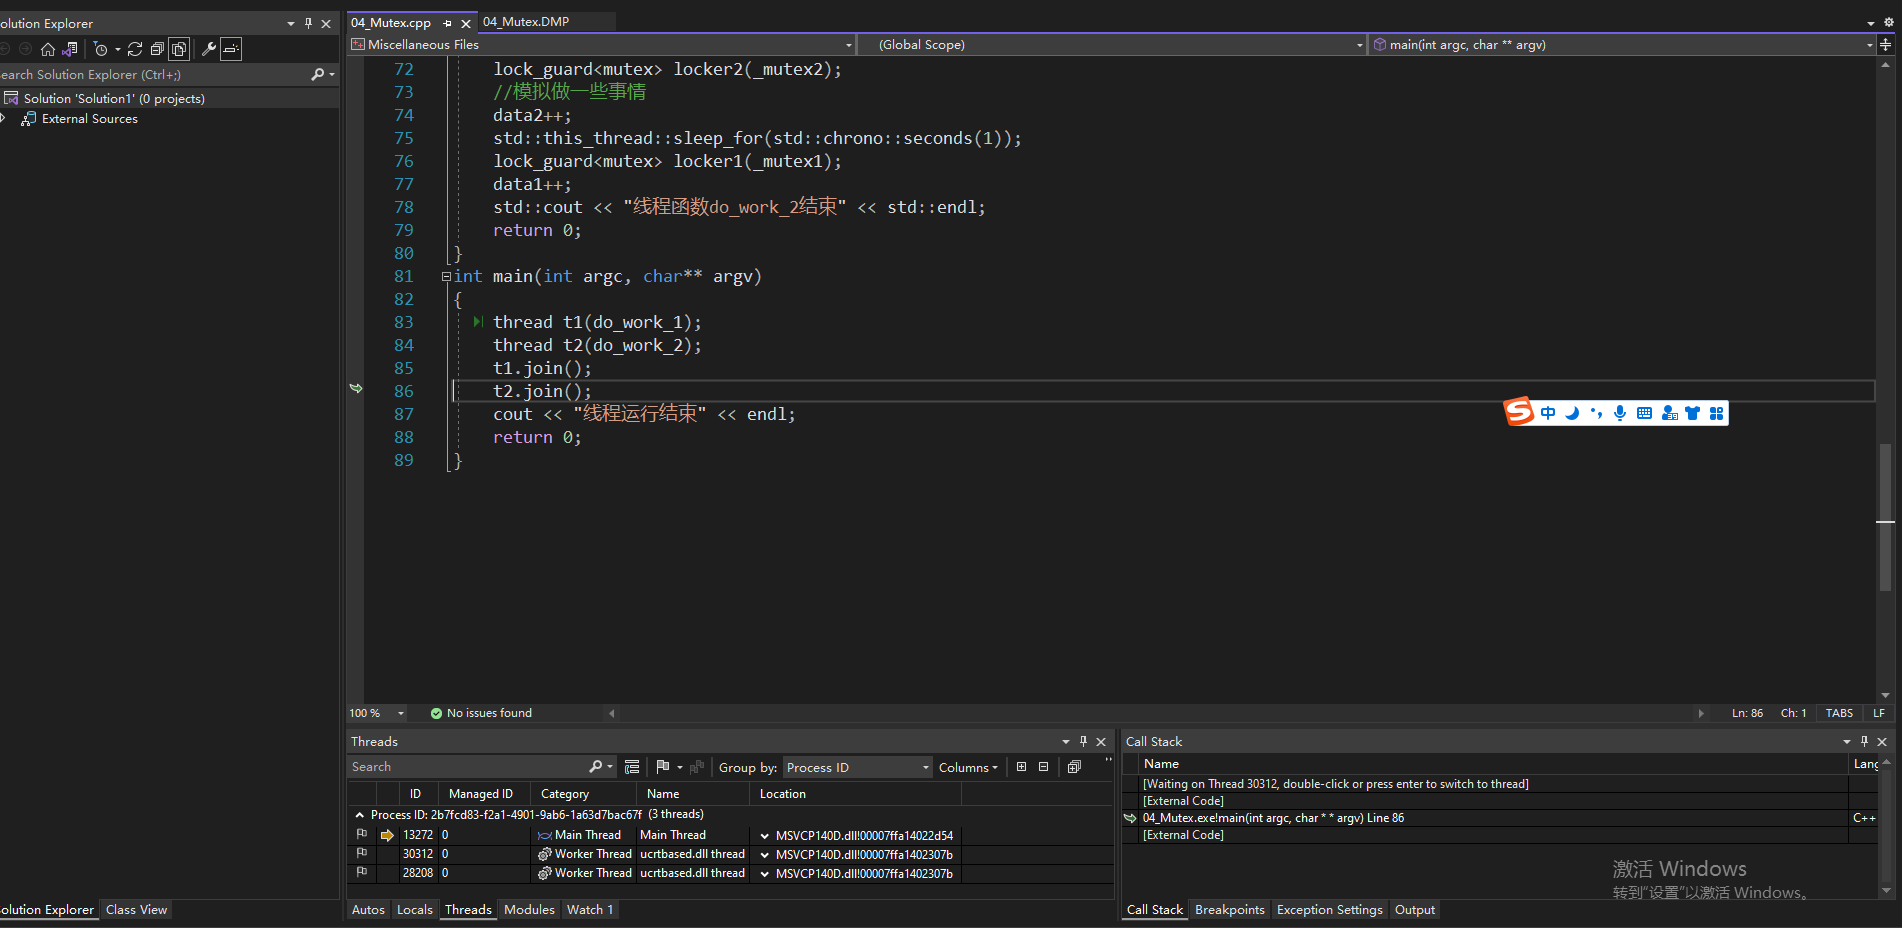
Task: Click in the Threads search field
Action: 467,767
